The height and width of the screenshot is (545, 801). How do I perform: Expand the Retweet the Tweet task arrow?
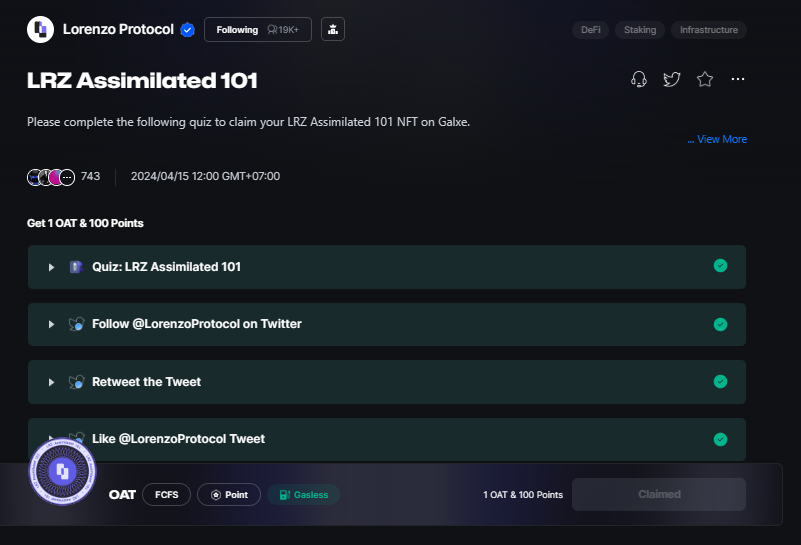click(51, 382)
